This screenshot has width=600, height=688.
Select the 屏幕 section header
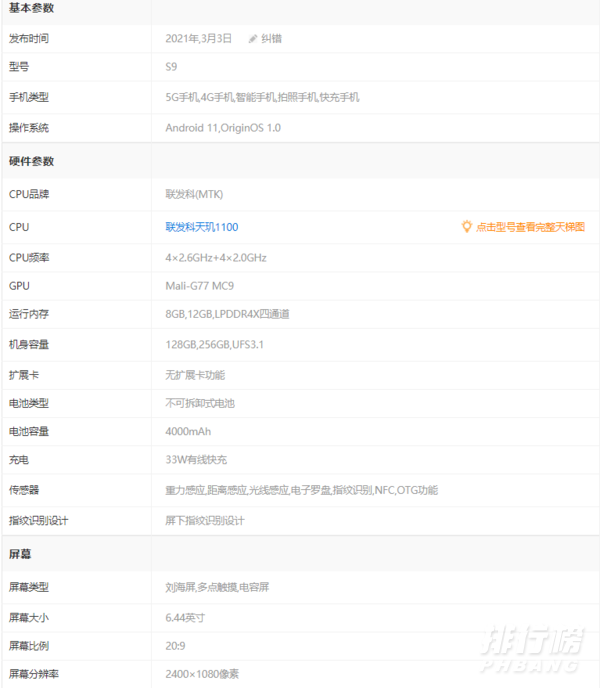pyautogui.click(x=20, y=554)
